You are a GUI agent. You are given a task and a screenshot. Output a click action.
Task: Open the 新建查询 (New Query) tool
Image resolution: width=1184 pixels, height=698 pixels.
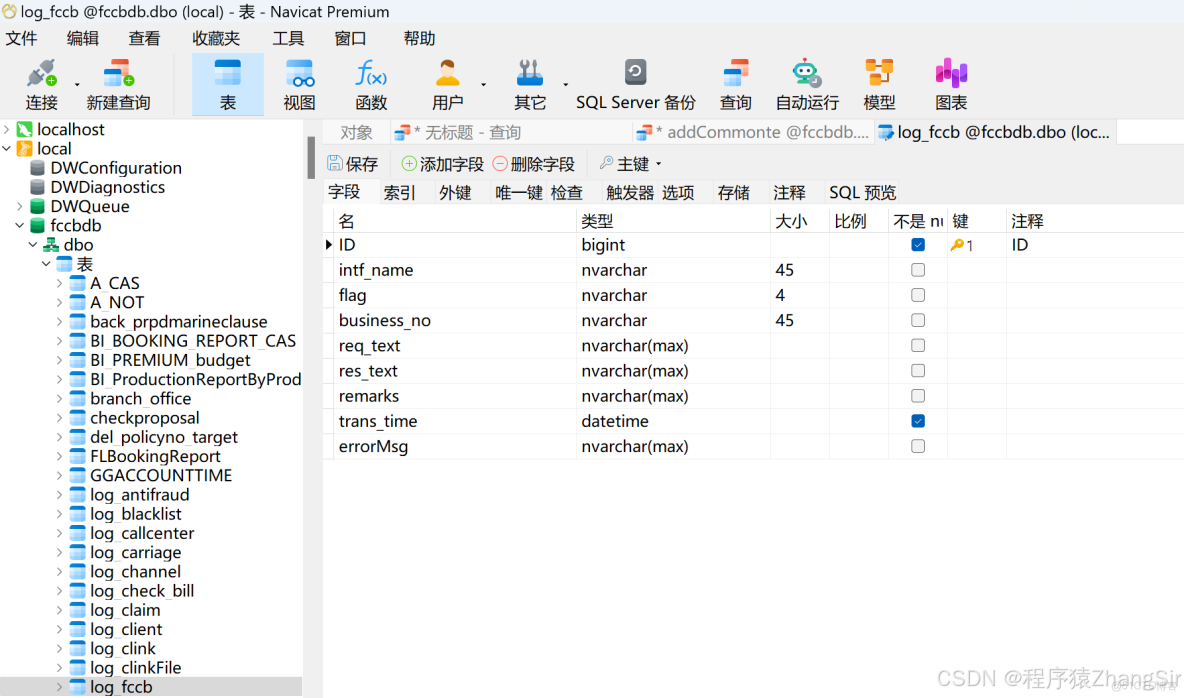click(119, 83)
